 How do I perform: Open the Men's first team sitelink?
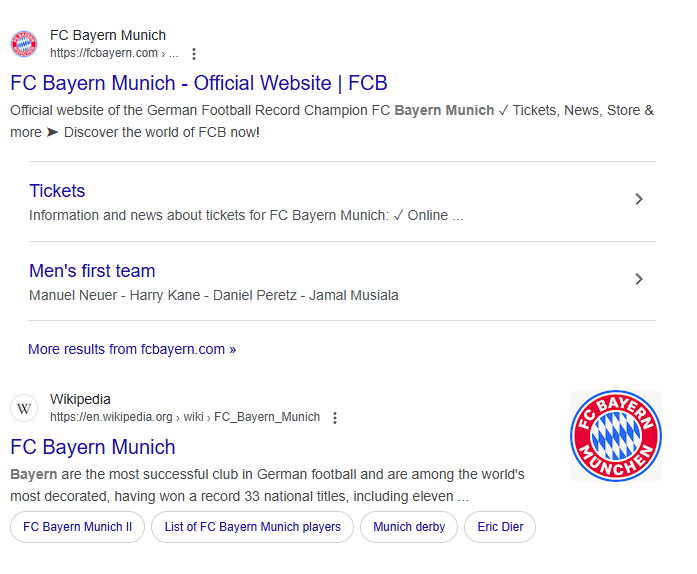92,271
